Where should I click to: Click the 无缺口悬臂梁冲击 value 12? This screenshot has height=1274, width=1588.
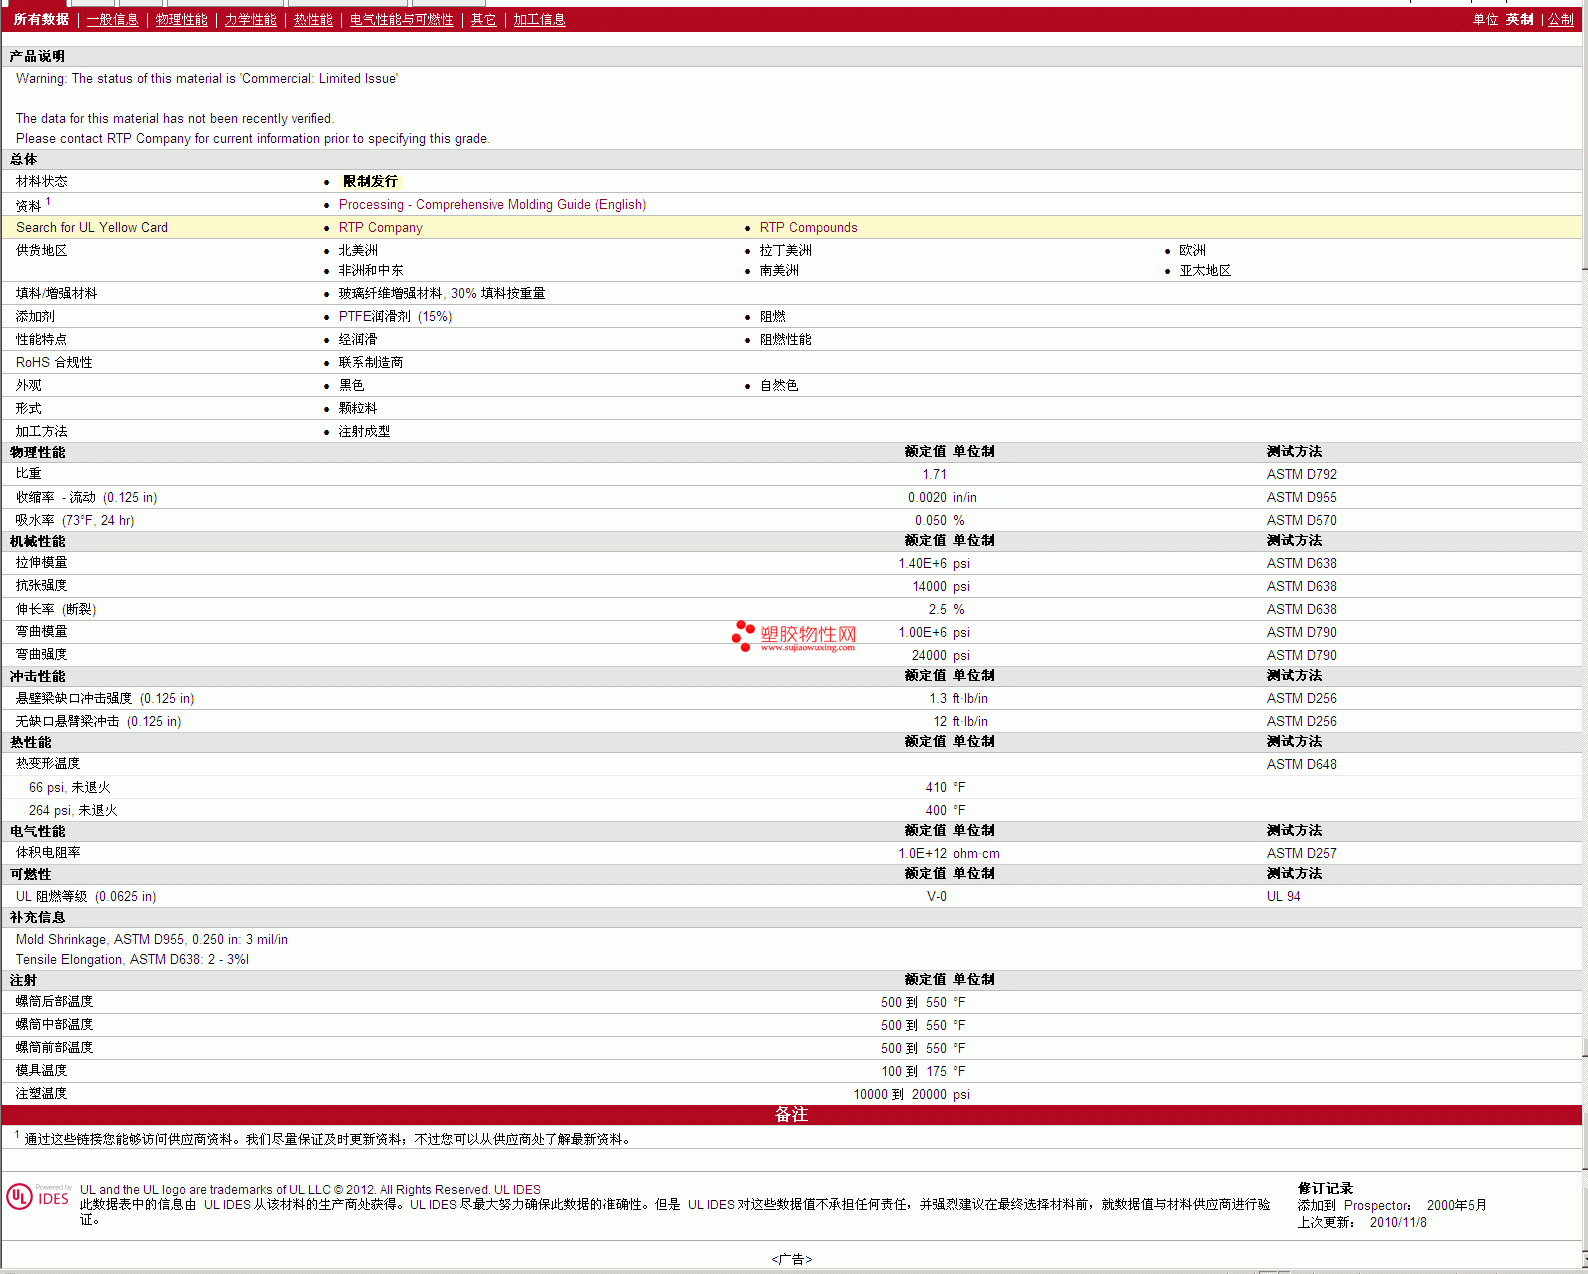940,722
